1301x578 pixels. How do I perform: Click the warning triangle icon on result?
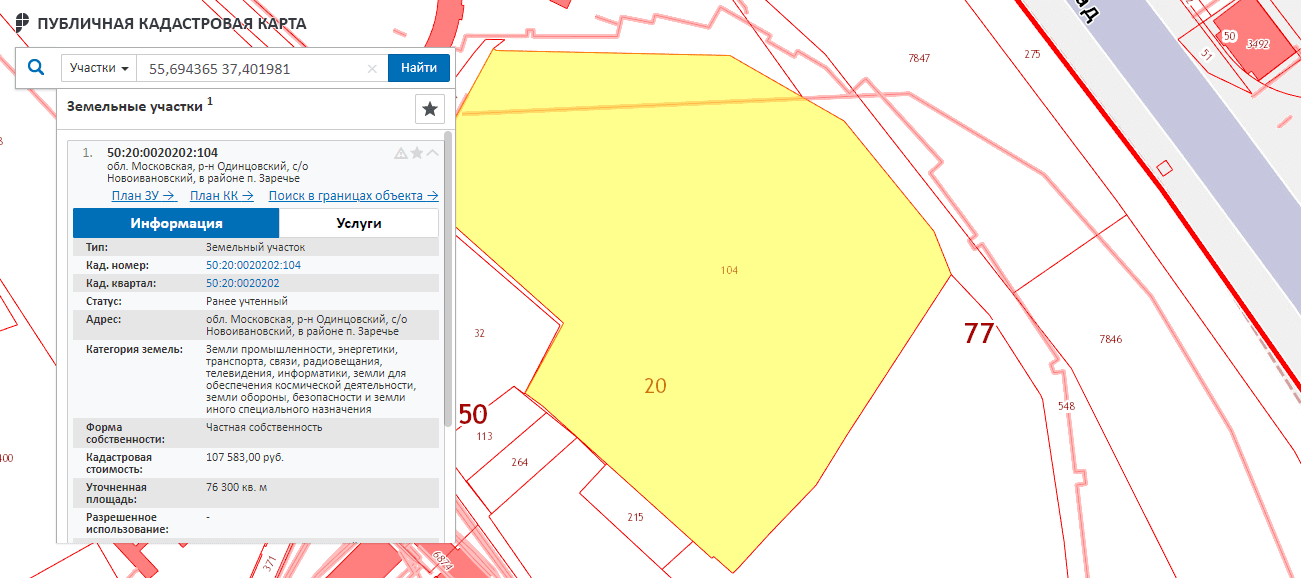(x=401, y=153)
